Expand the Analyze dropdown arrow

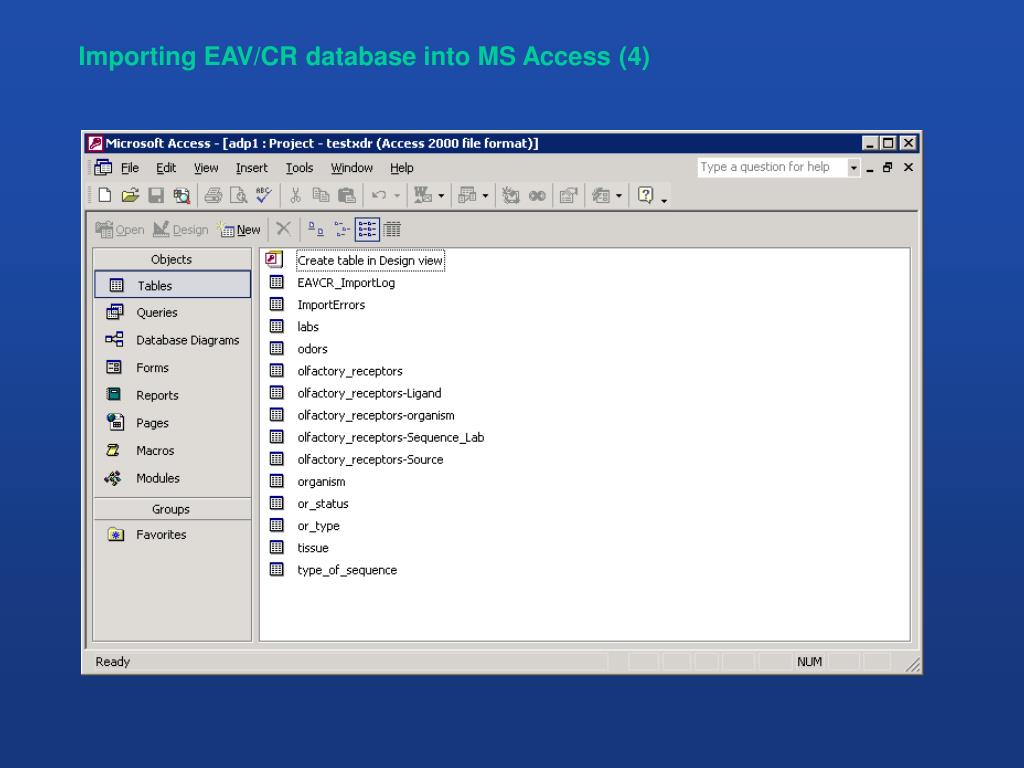coord(485,196)
